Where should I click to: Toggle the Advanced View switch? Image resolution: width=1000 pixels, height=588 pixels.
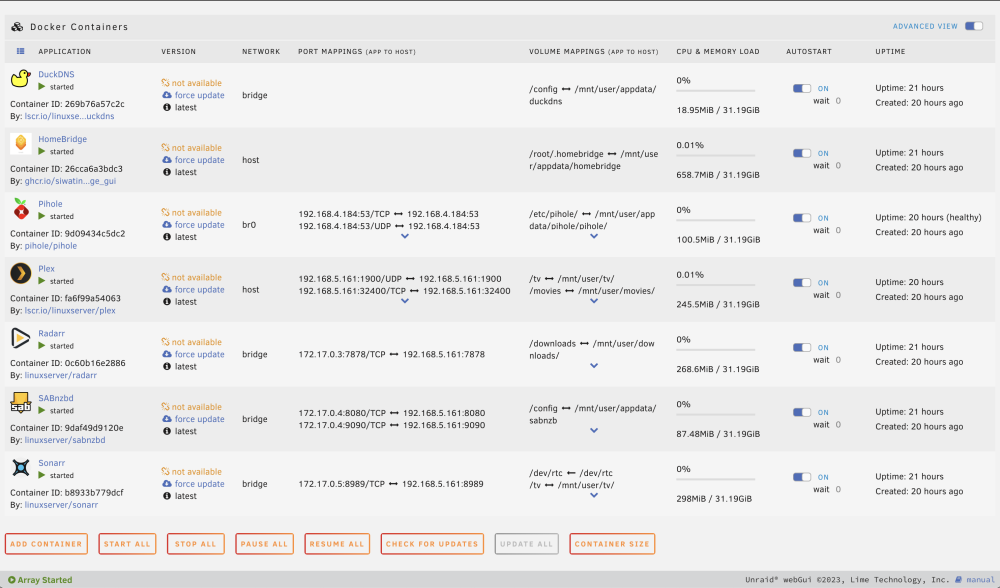[974, 26]
